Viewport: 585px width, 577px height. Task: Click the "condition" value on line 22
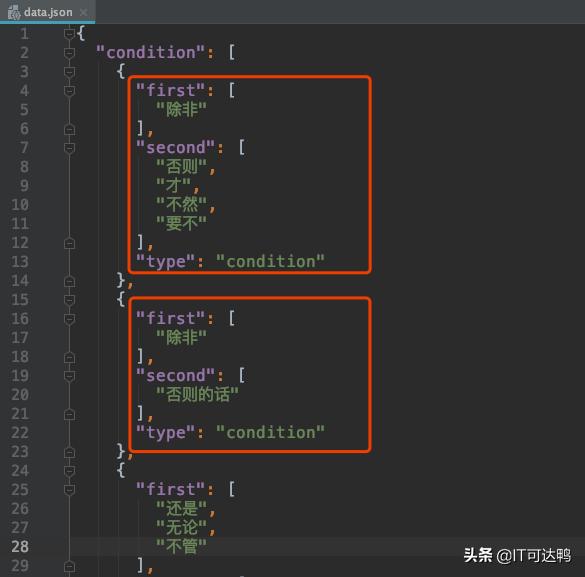270,433
